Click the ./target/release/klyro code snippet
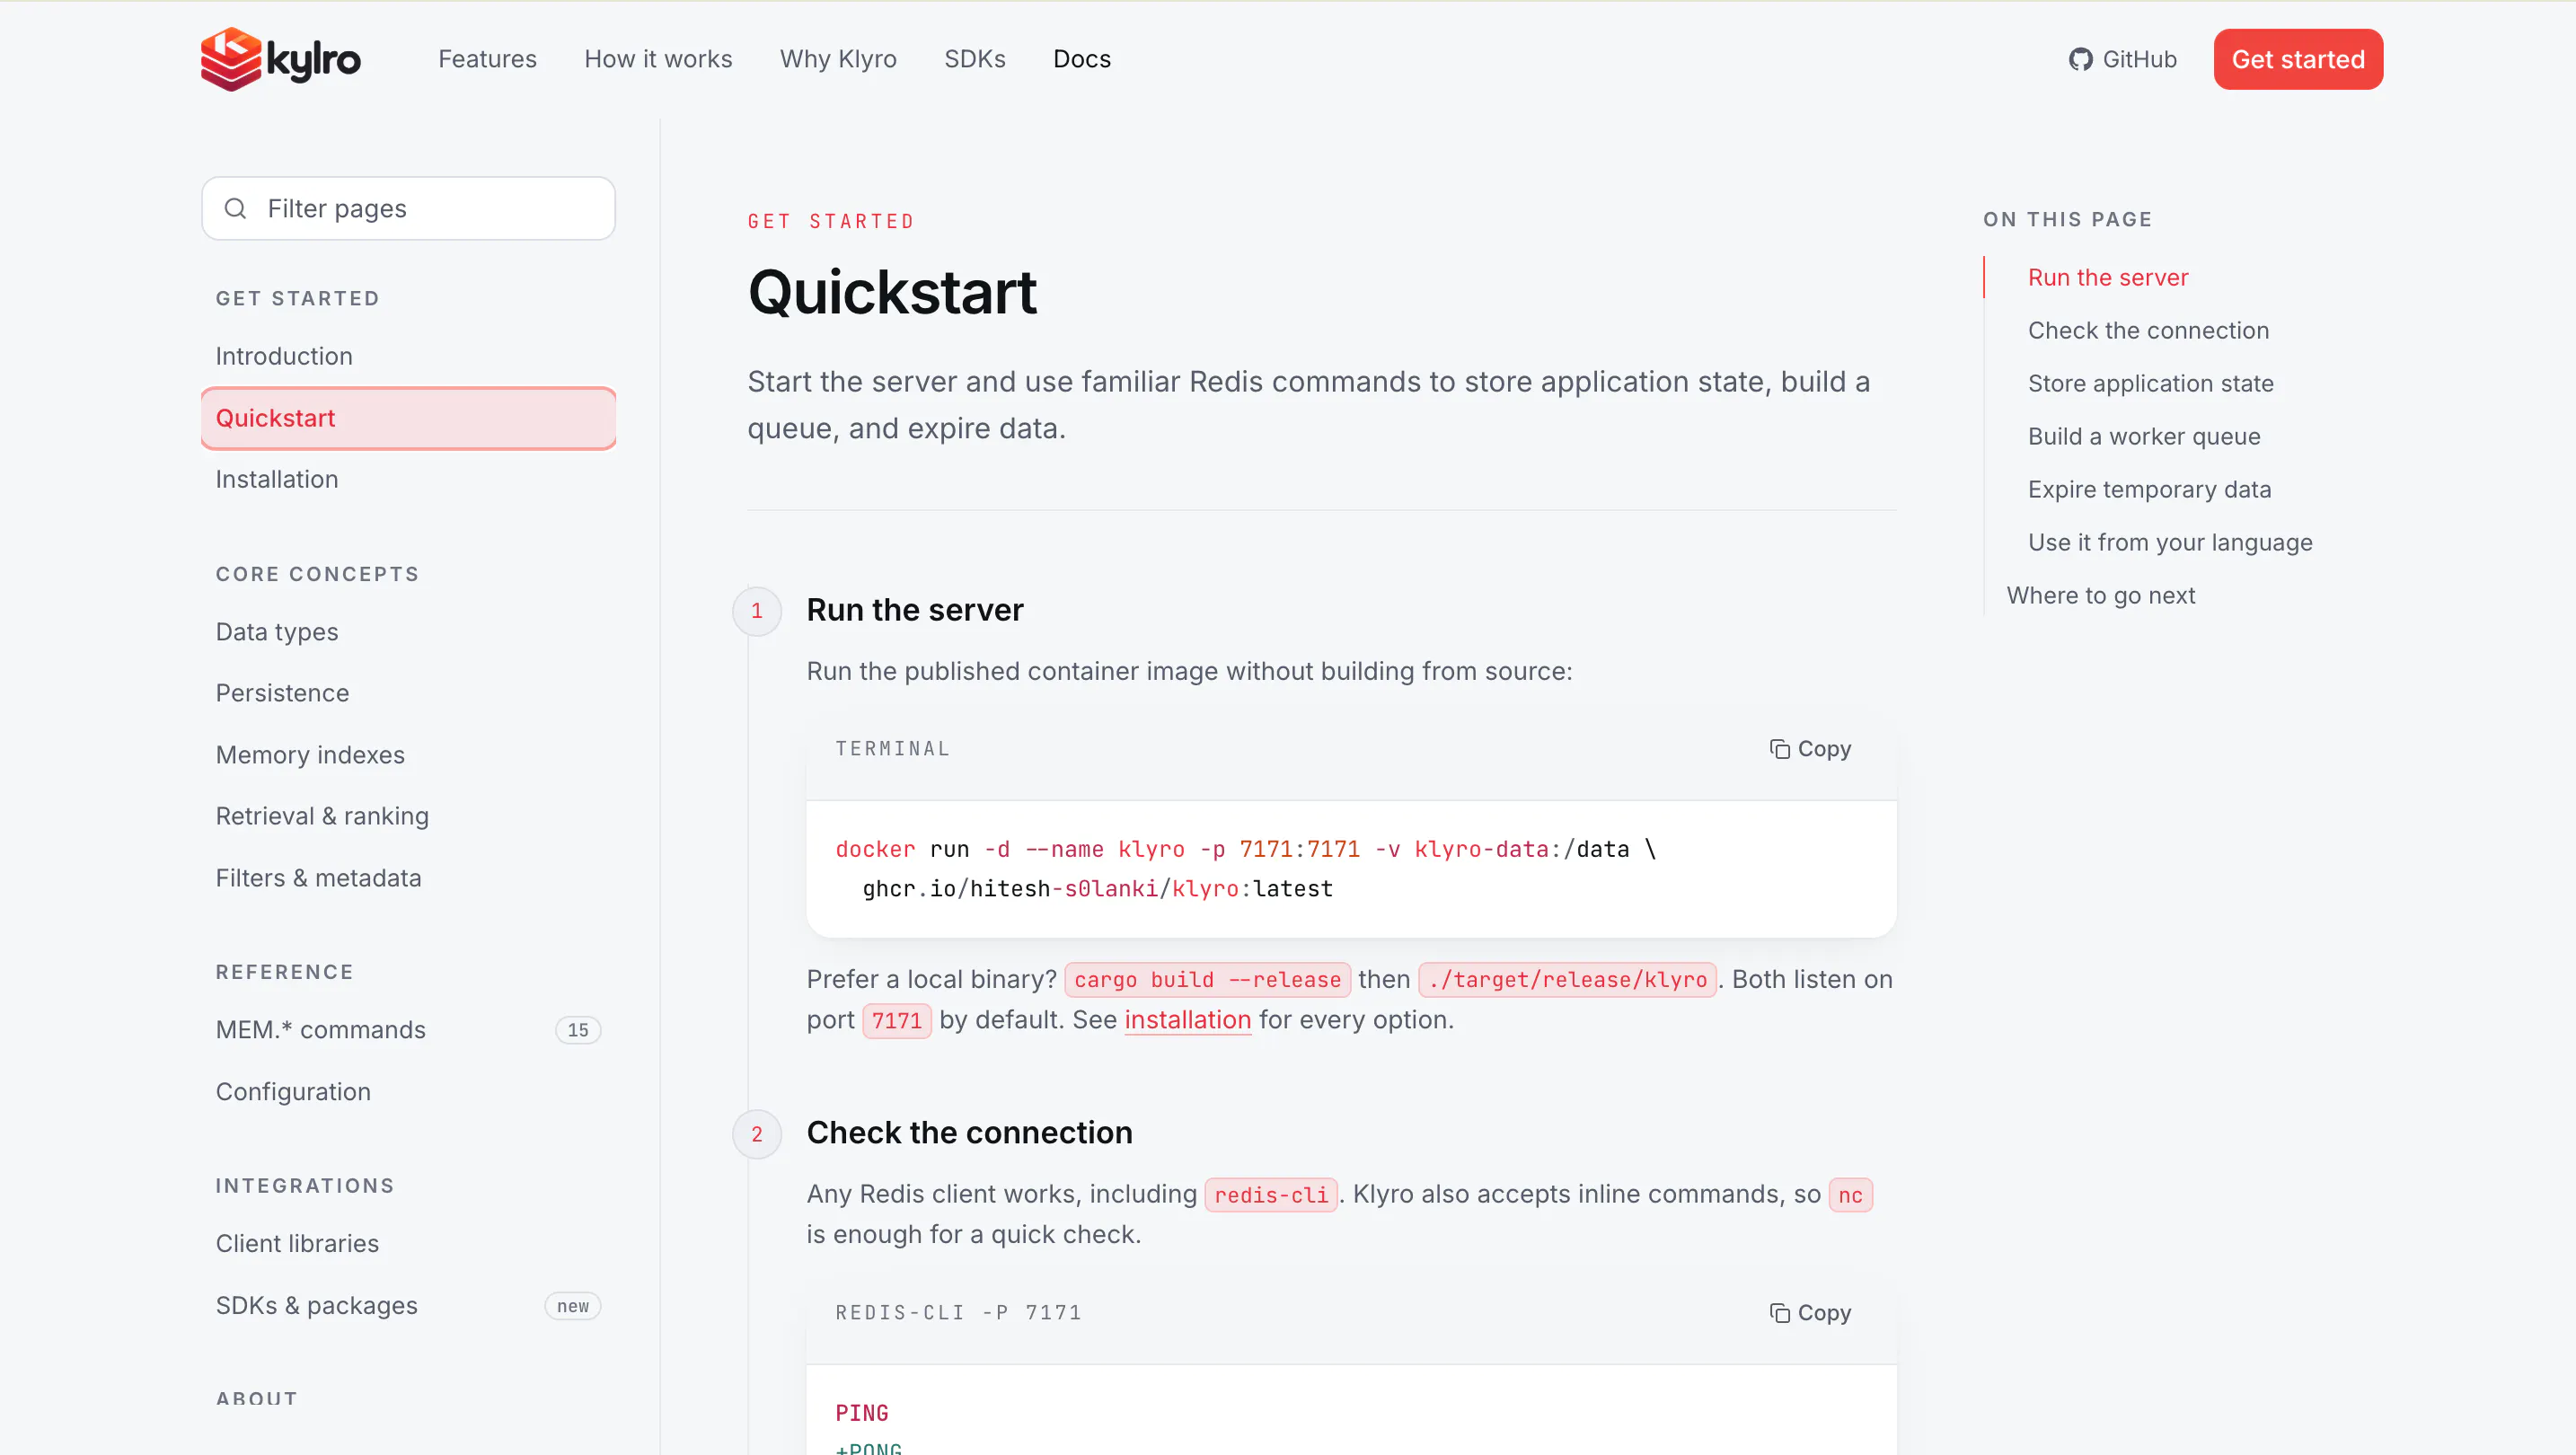This screenshot has width=2576, height=1455. click(x=1567, y=980)
